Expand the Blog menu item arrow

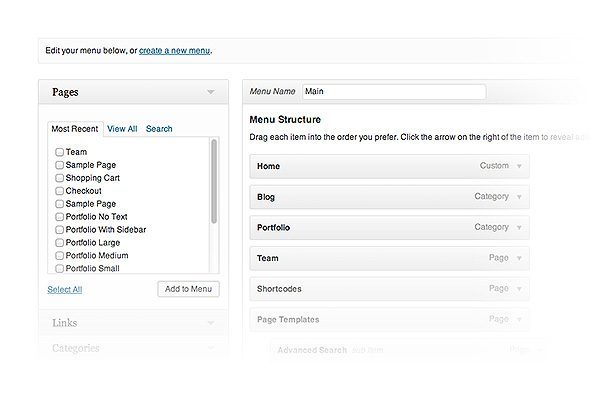tap(519, 197)
